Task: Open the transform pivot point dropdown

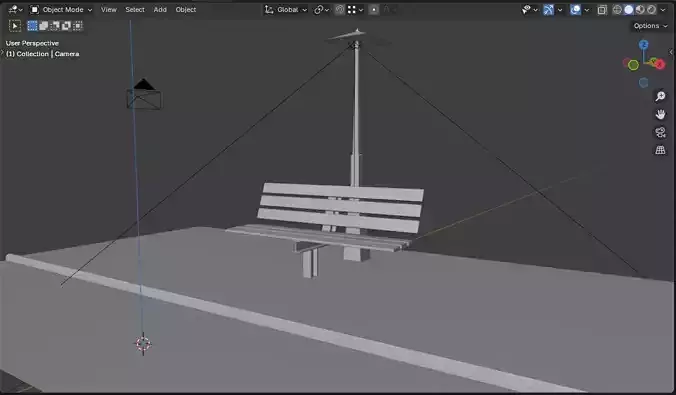Action: (x=321, y=9)
